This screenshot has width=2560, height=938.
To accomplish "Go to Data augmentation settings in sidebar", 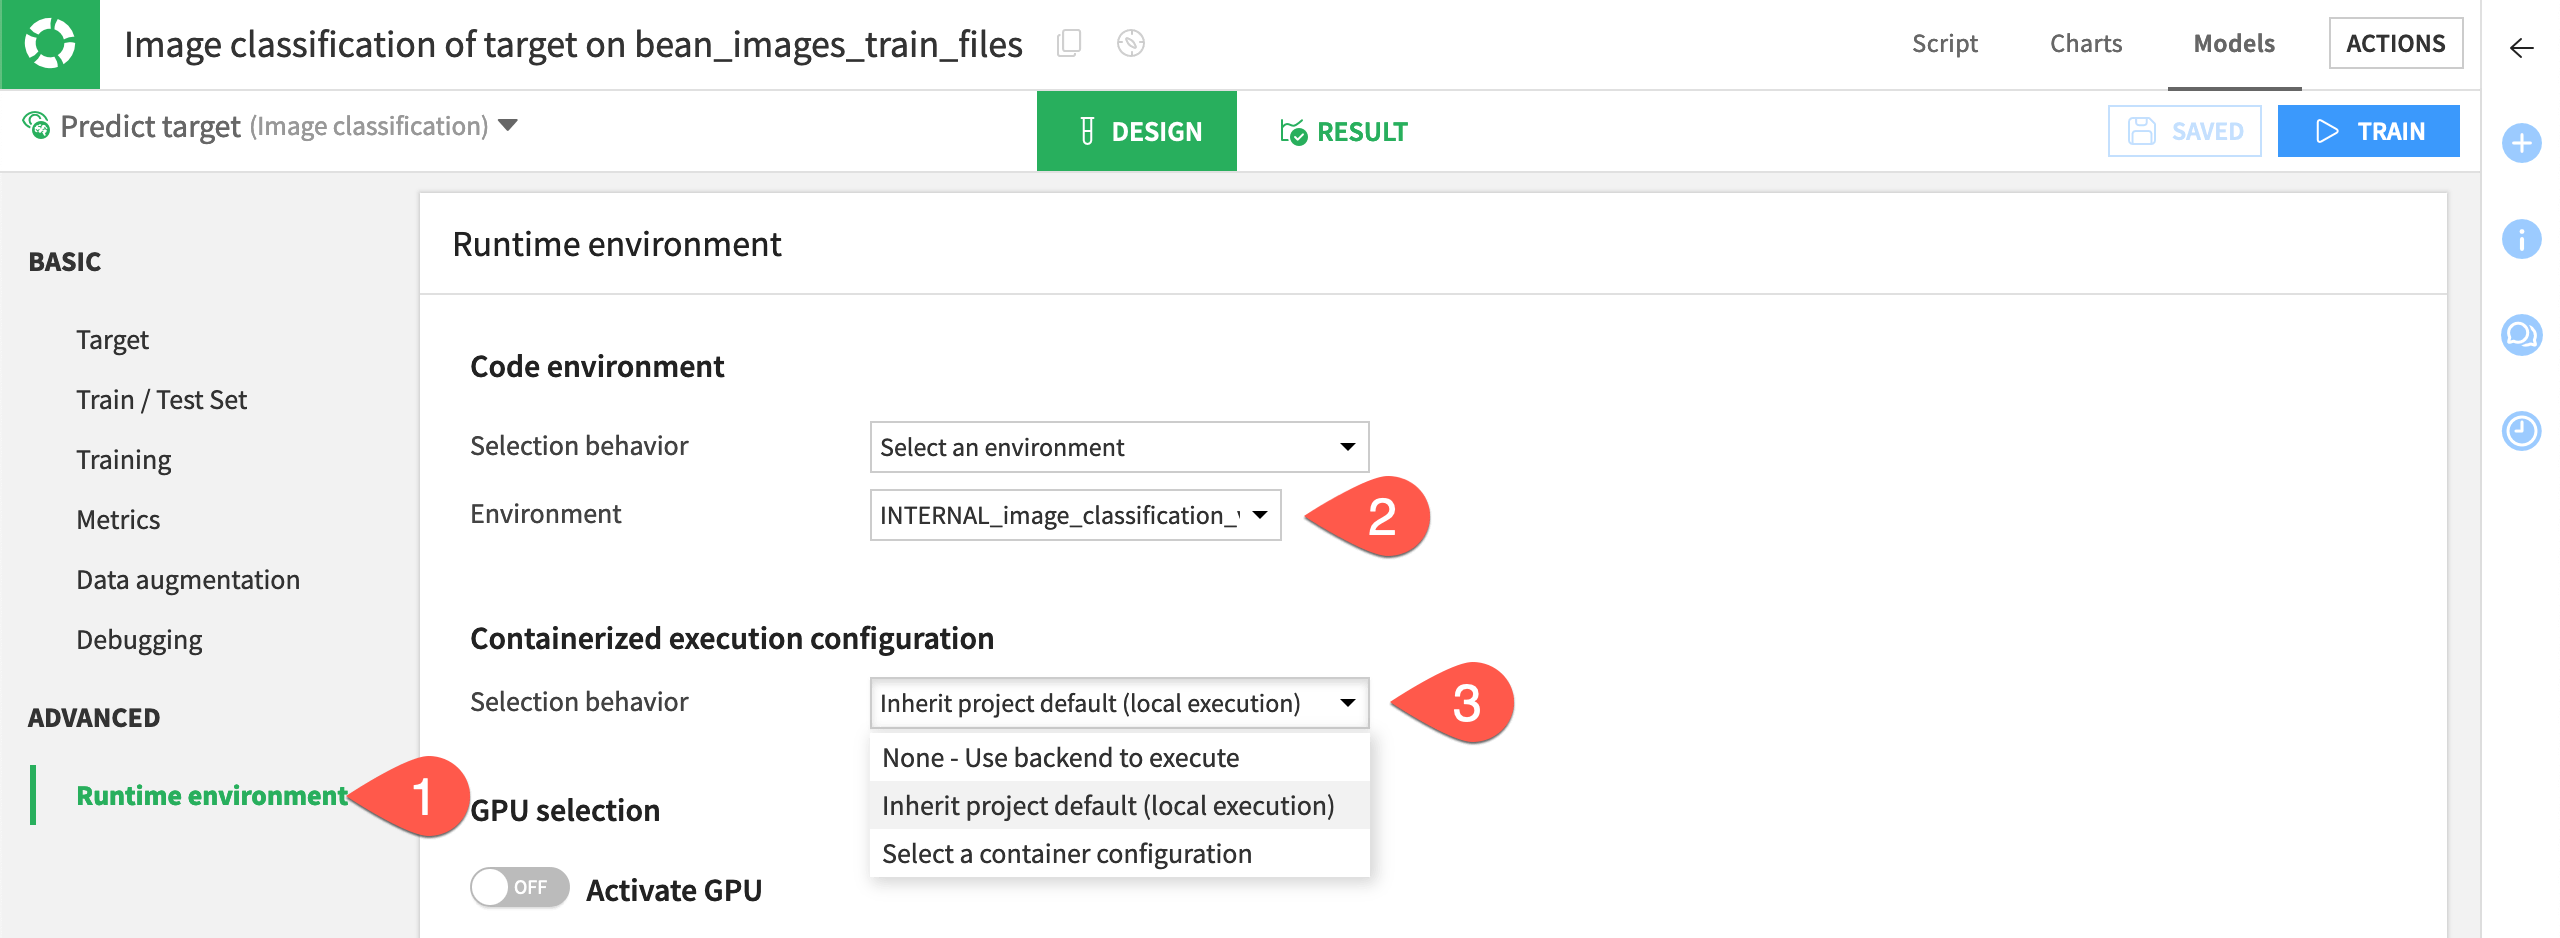I will tap(188, 578).
